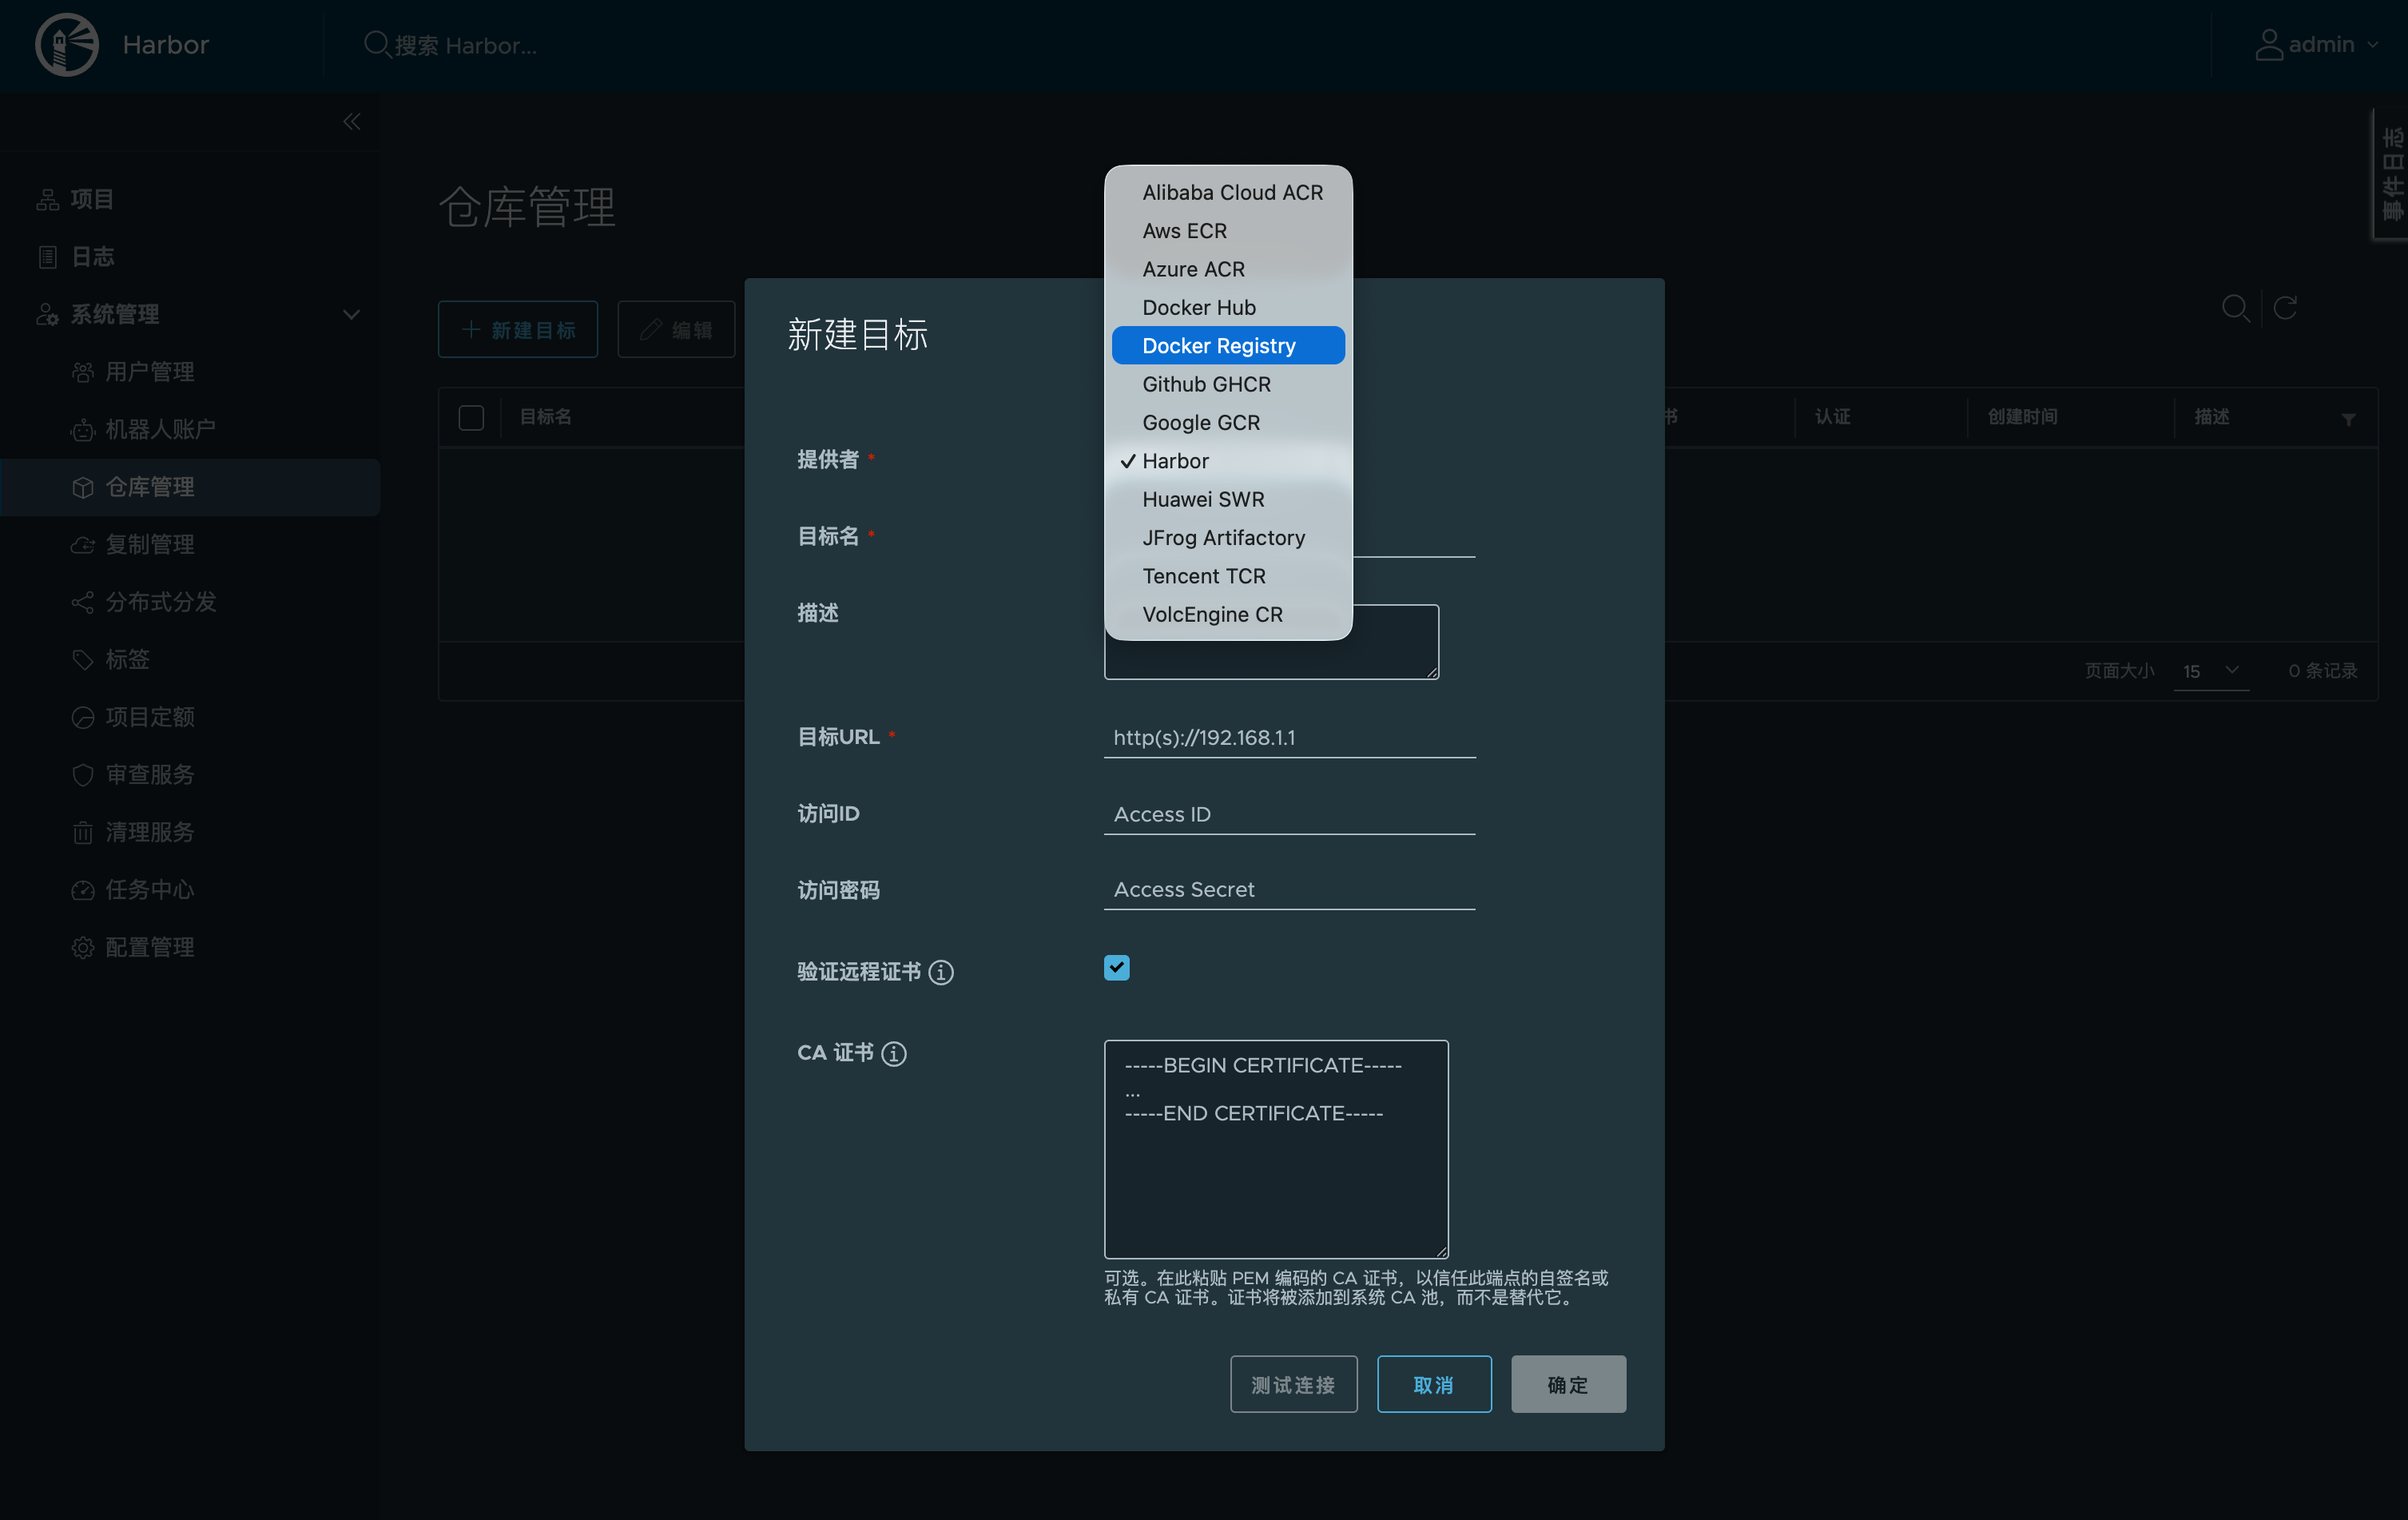Select Alibaba Cloud ACR provider
Viewport: 2408px width, 1520px height.
coord(1228,192)
